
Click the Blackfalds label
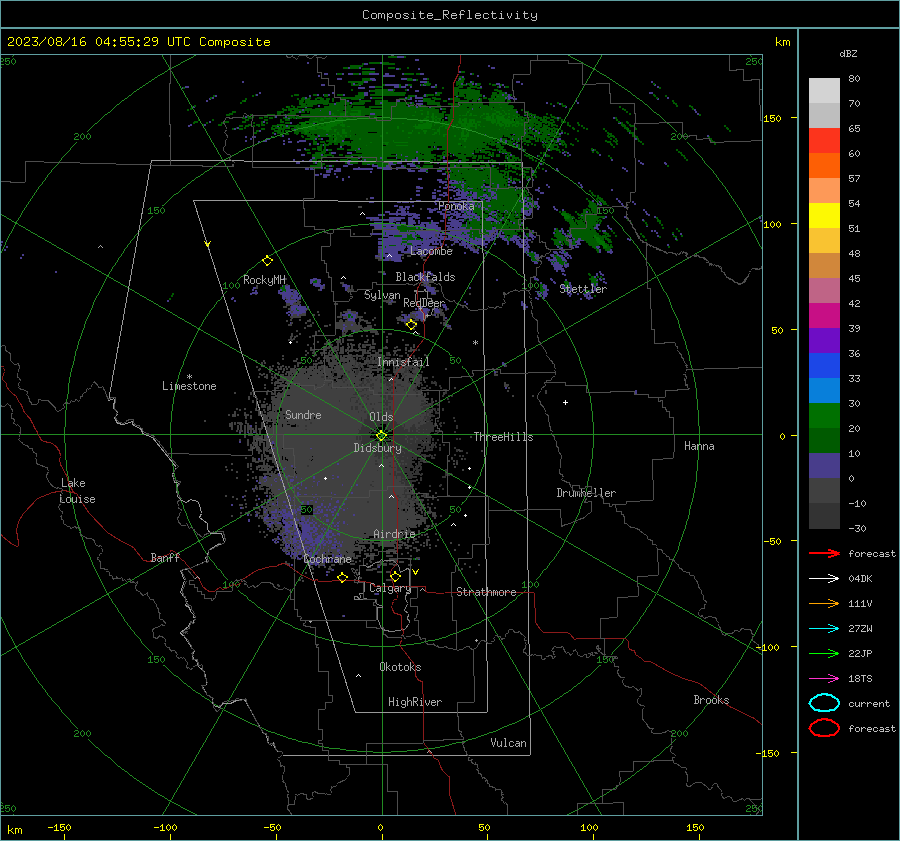point(425,277)
